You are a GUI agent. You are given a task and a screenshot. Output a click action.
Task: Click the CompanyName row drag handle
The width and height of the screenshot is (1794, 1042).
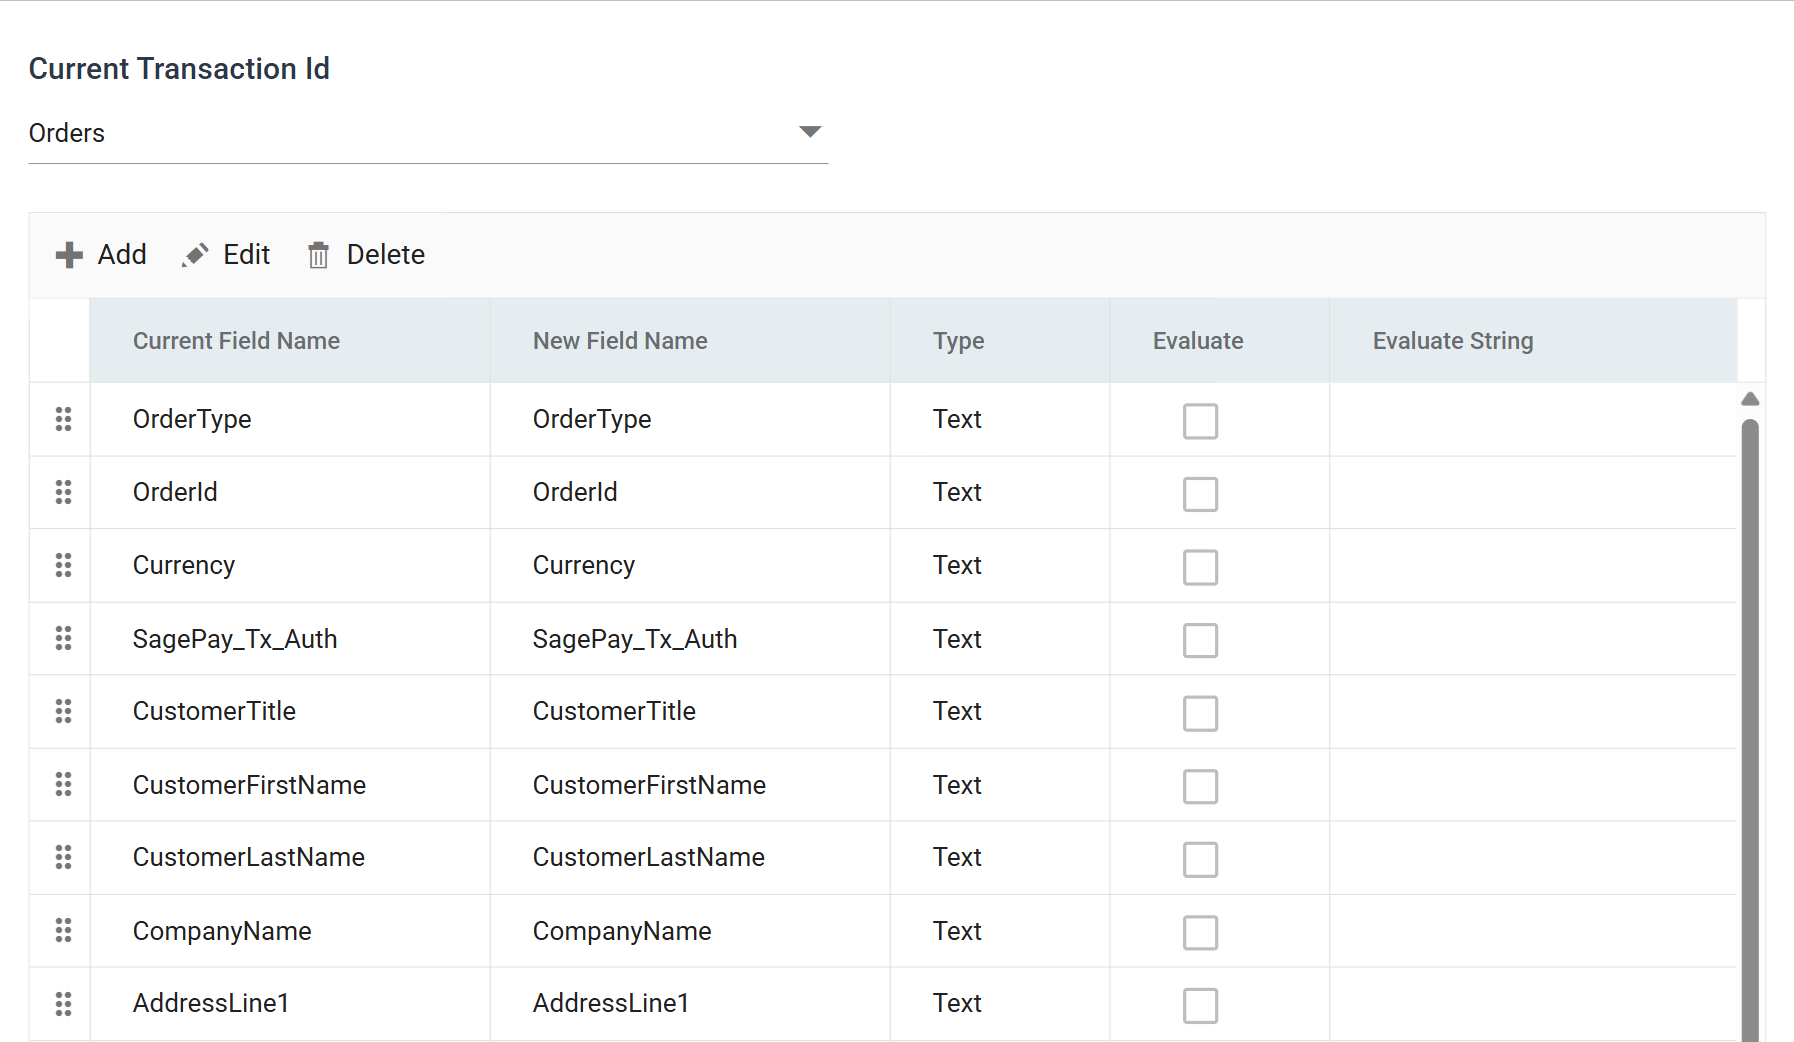tap(63, 930)
